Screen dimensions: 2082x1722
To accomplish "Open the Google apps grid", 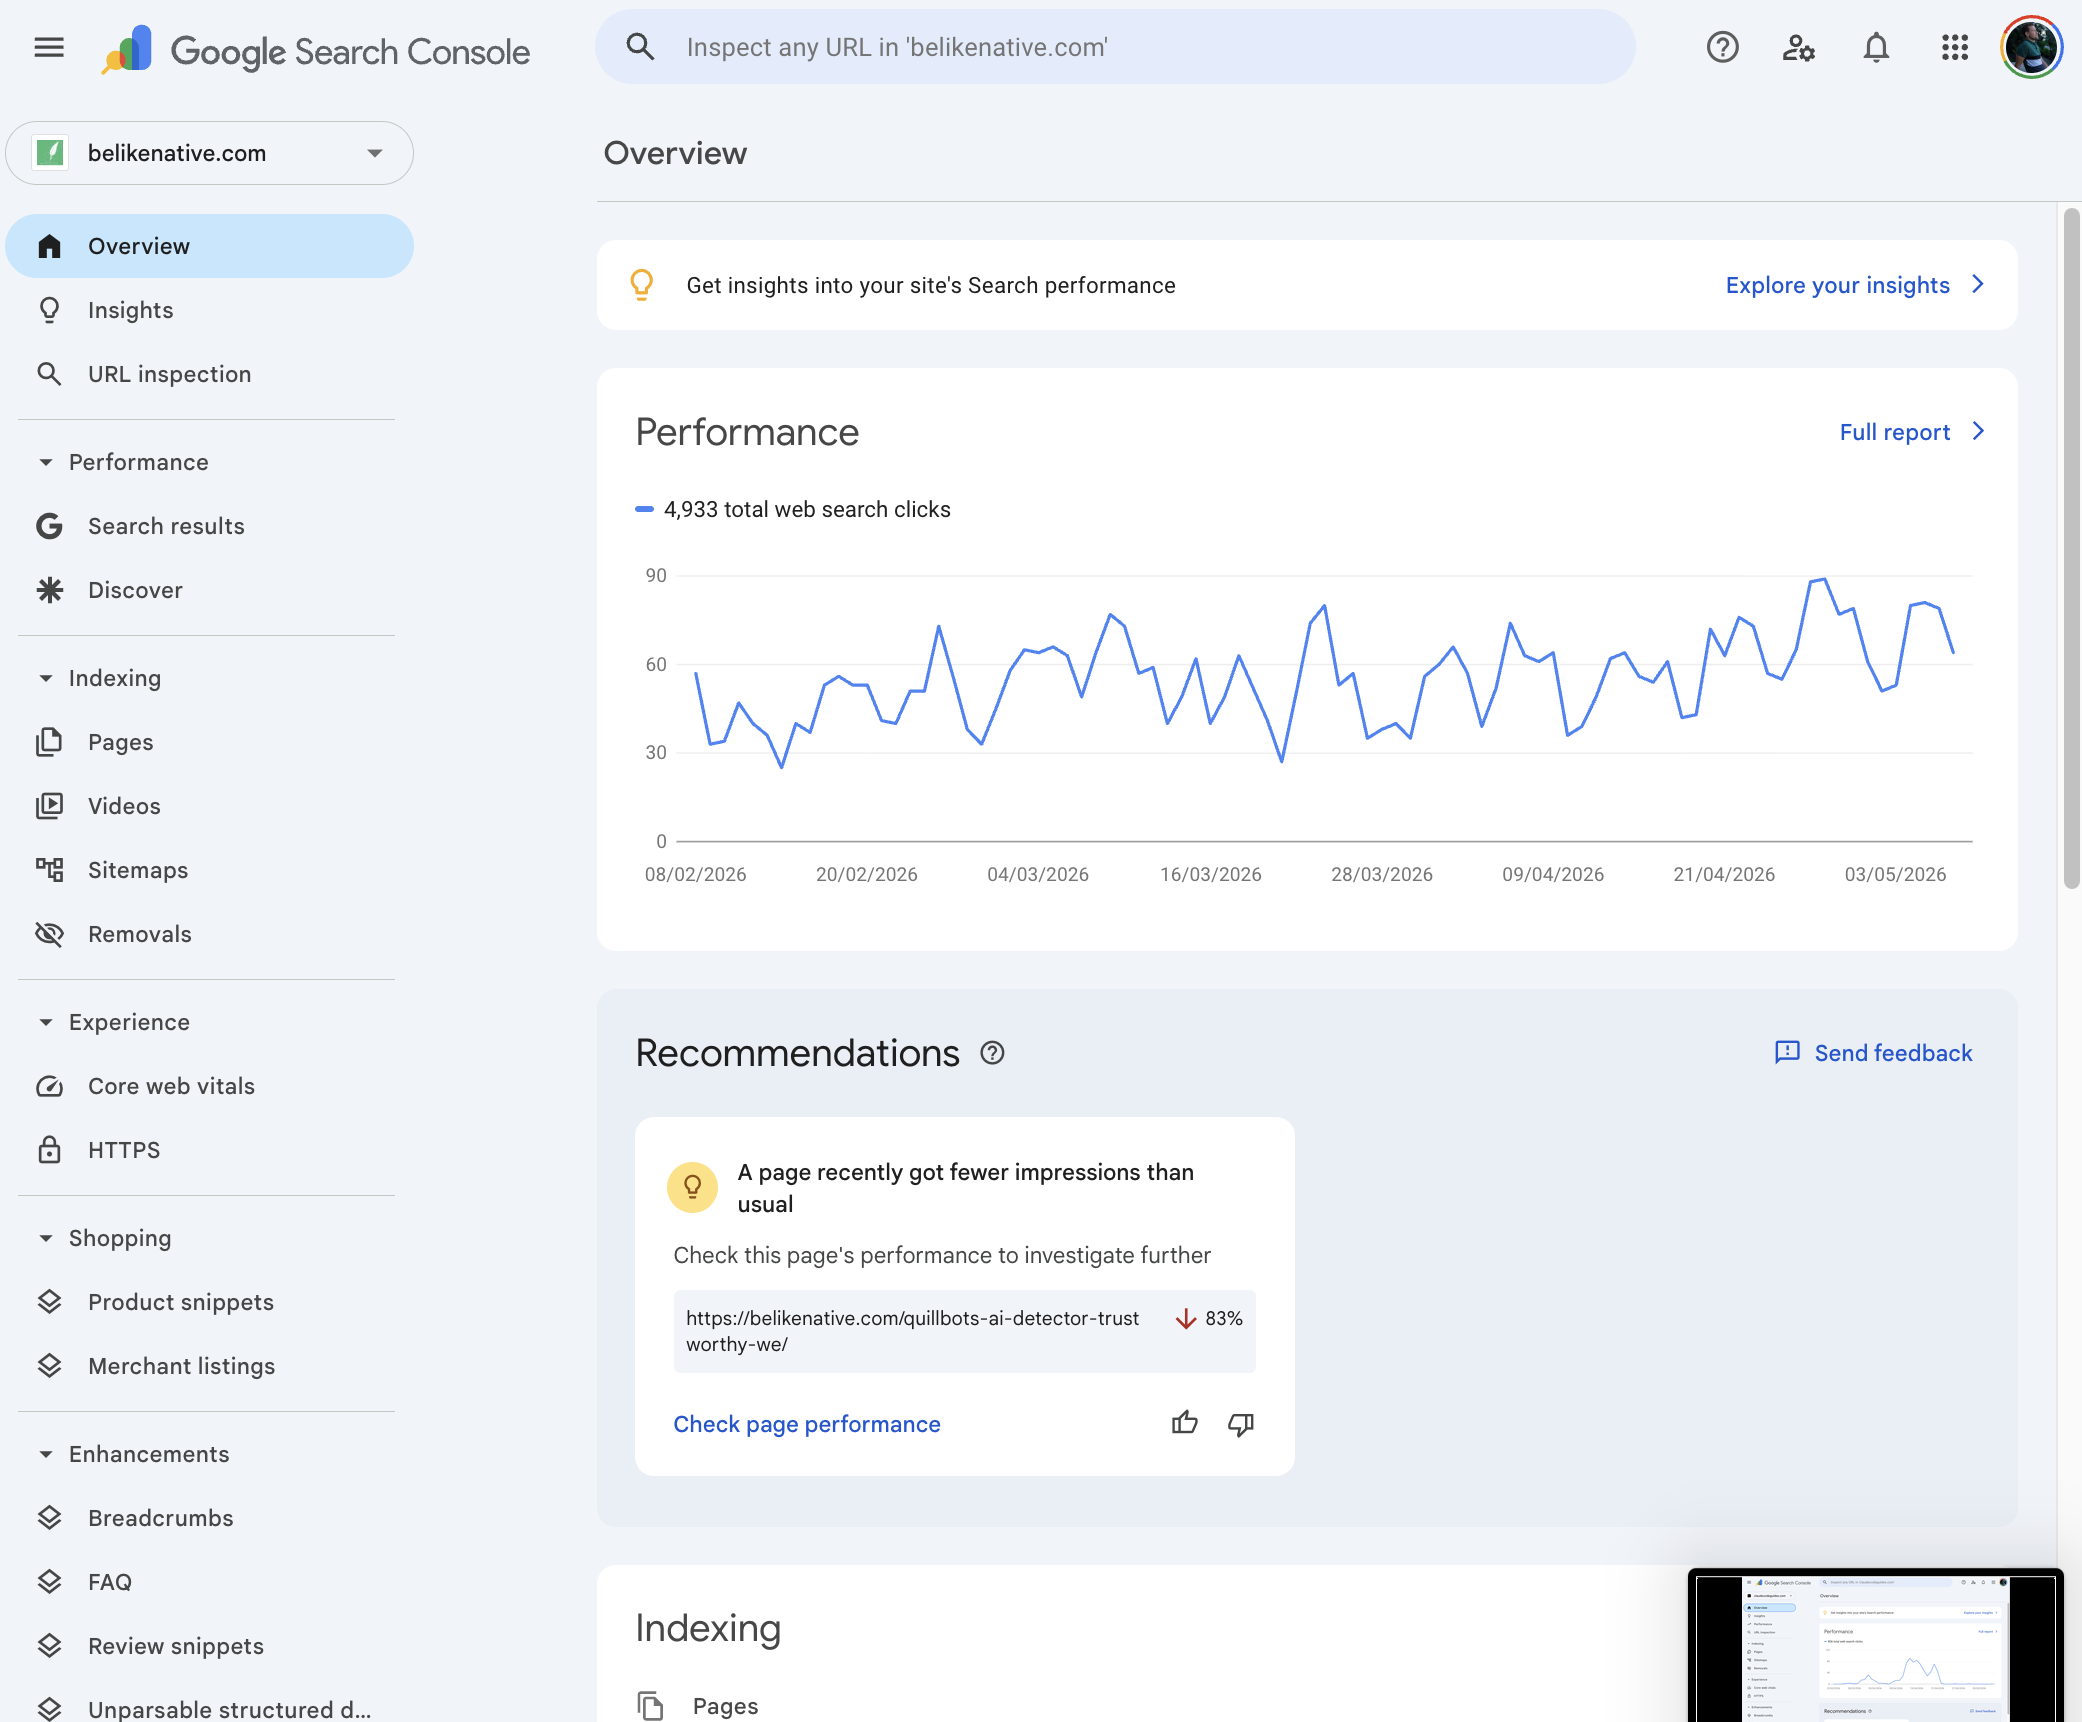I will click(1954, 47).
